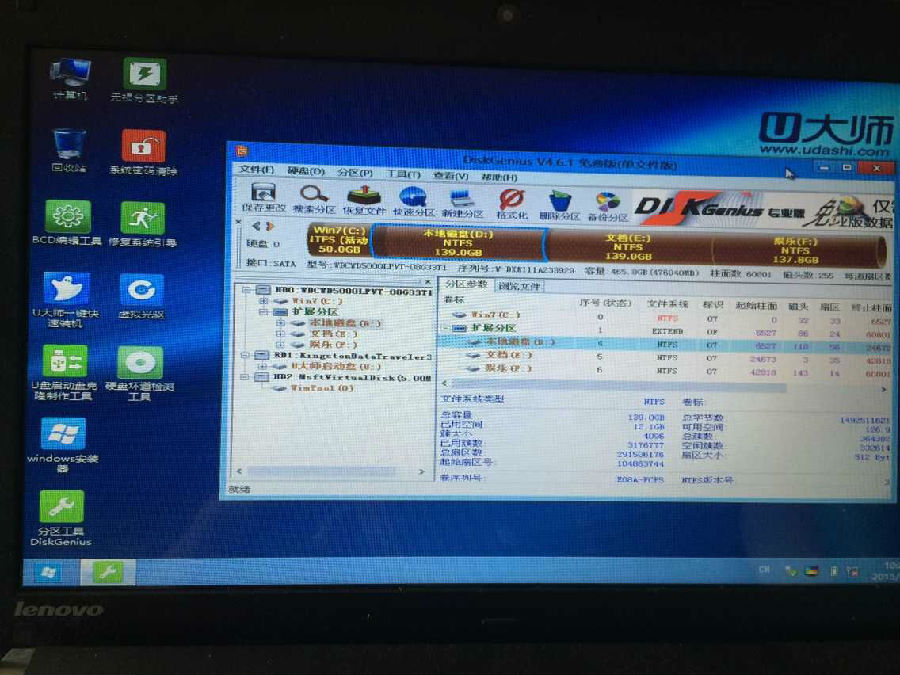Close the disk tree panel

428,282
